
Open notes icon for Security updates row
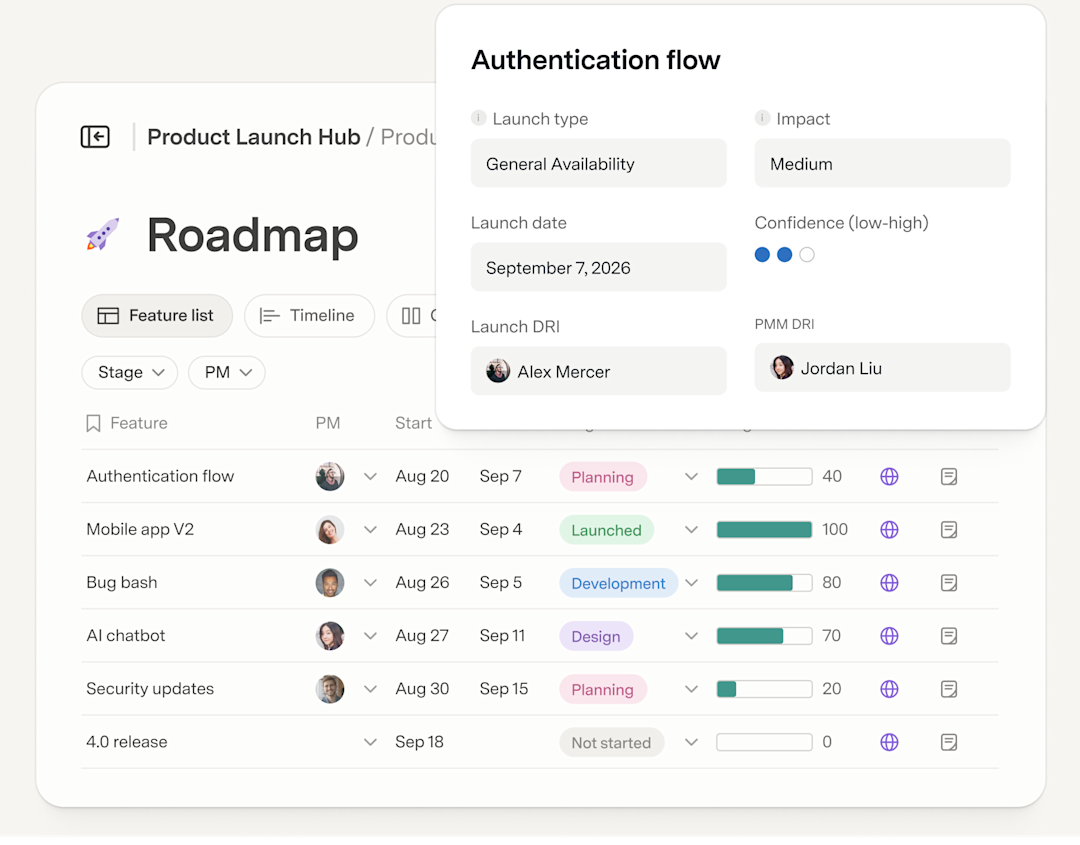tap(948, 688)
